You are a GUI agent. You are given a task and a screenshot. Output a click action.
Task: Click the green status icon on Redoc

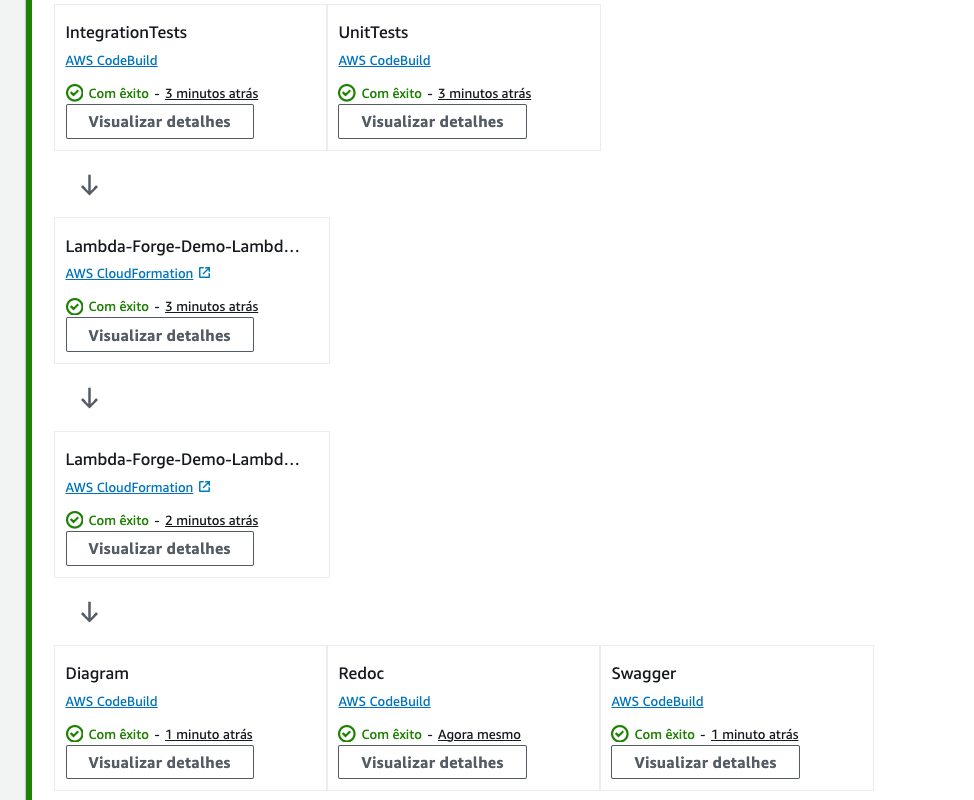point(347,734)
